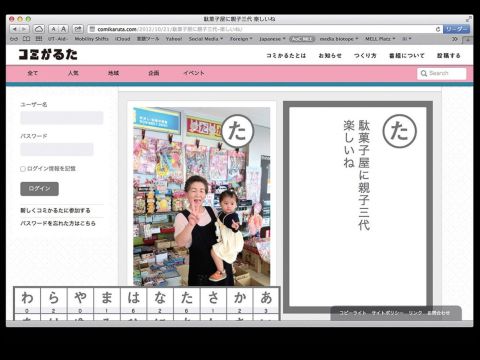Show bookmarks via the open book icon
Viewport: 480px width, 360px height.
point(26,39)
